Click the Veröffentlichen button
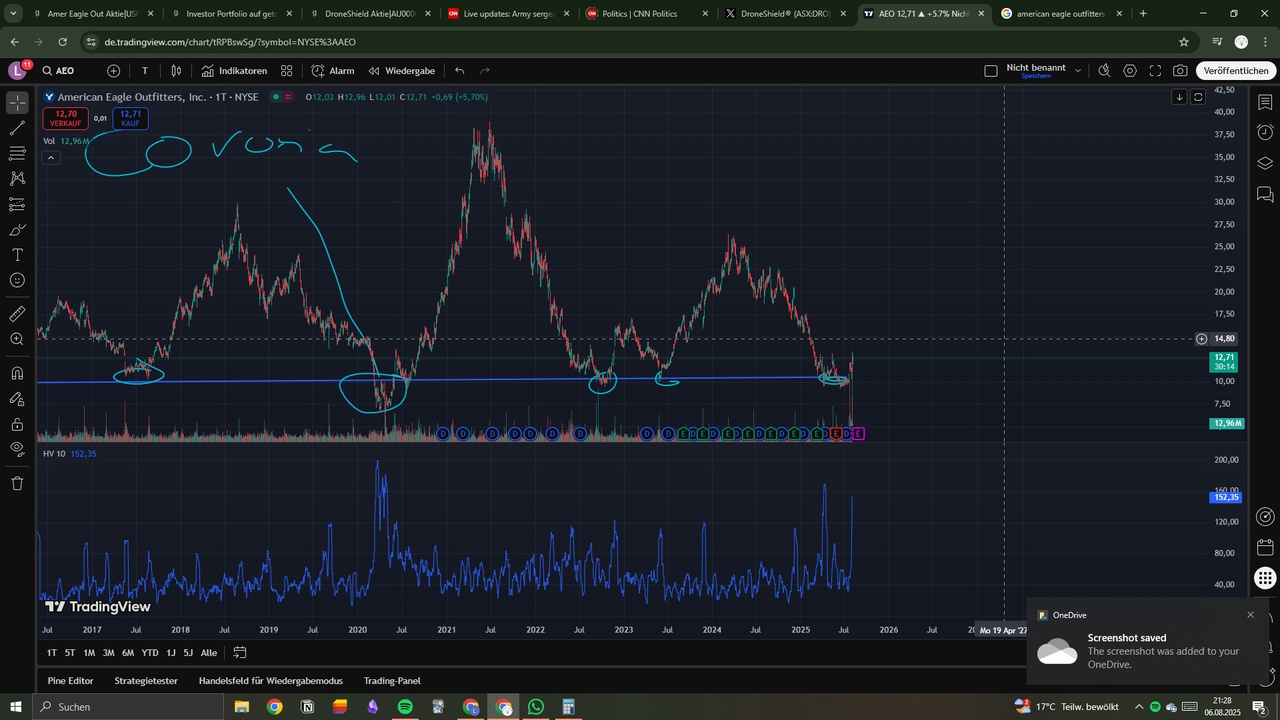Image resolution: width=1280 pixels, height=720 pixels. click(1236, 71)
